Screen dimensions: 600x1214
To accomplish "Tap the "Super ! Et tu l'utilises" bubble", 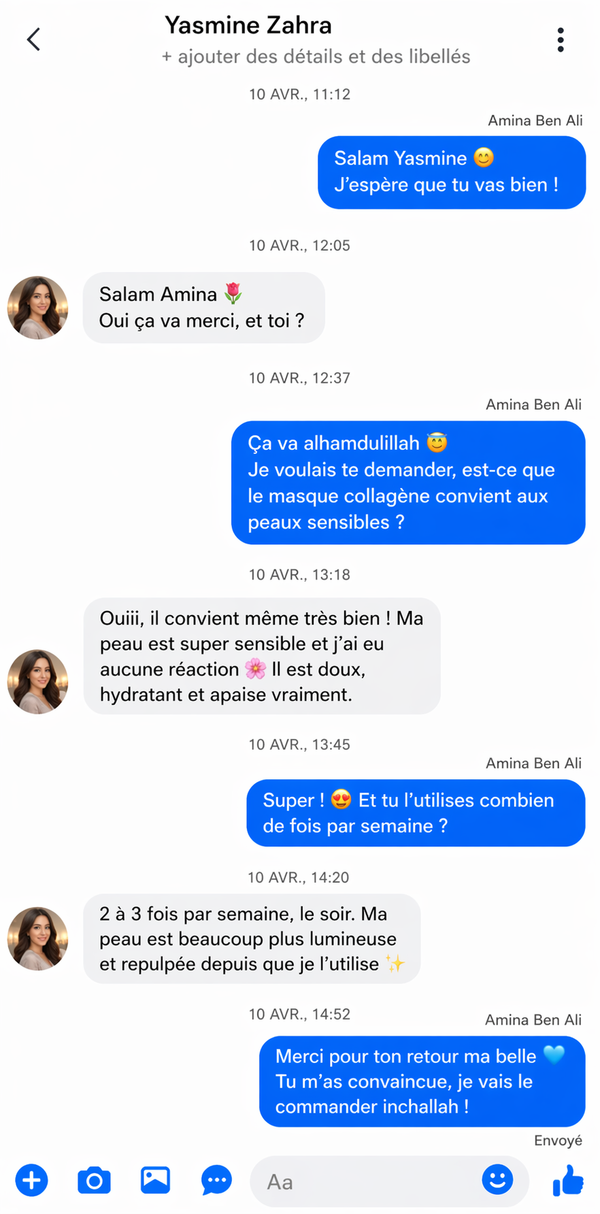I will coord(415,813).
